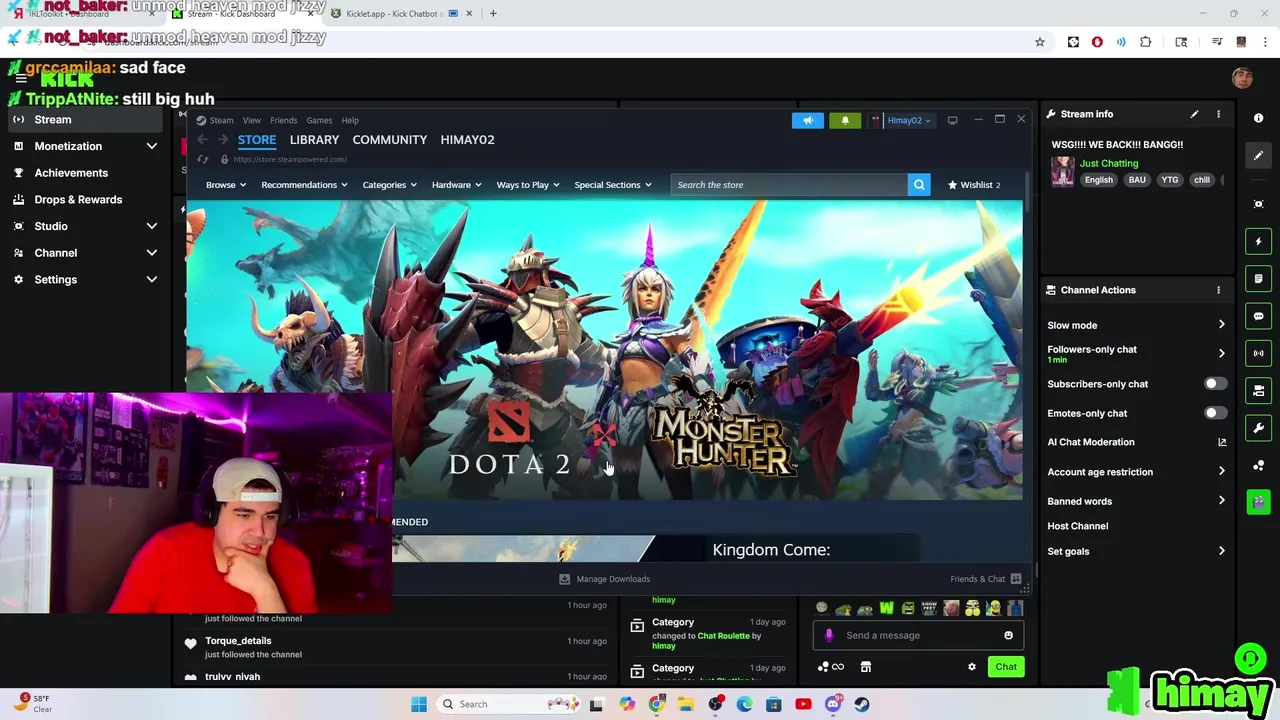Open Banned words arrow
1280x720 pixels.
1221,501
